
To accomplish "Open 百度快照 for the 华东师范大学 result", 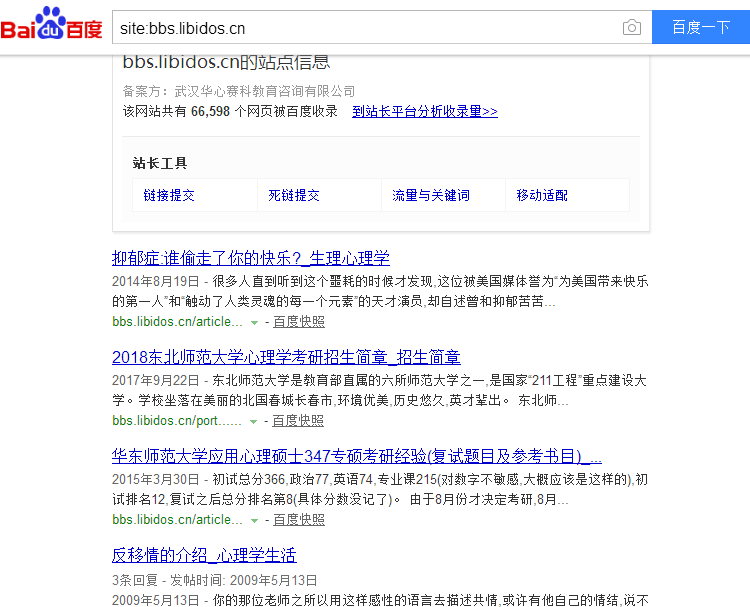I will pos(299,520).
